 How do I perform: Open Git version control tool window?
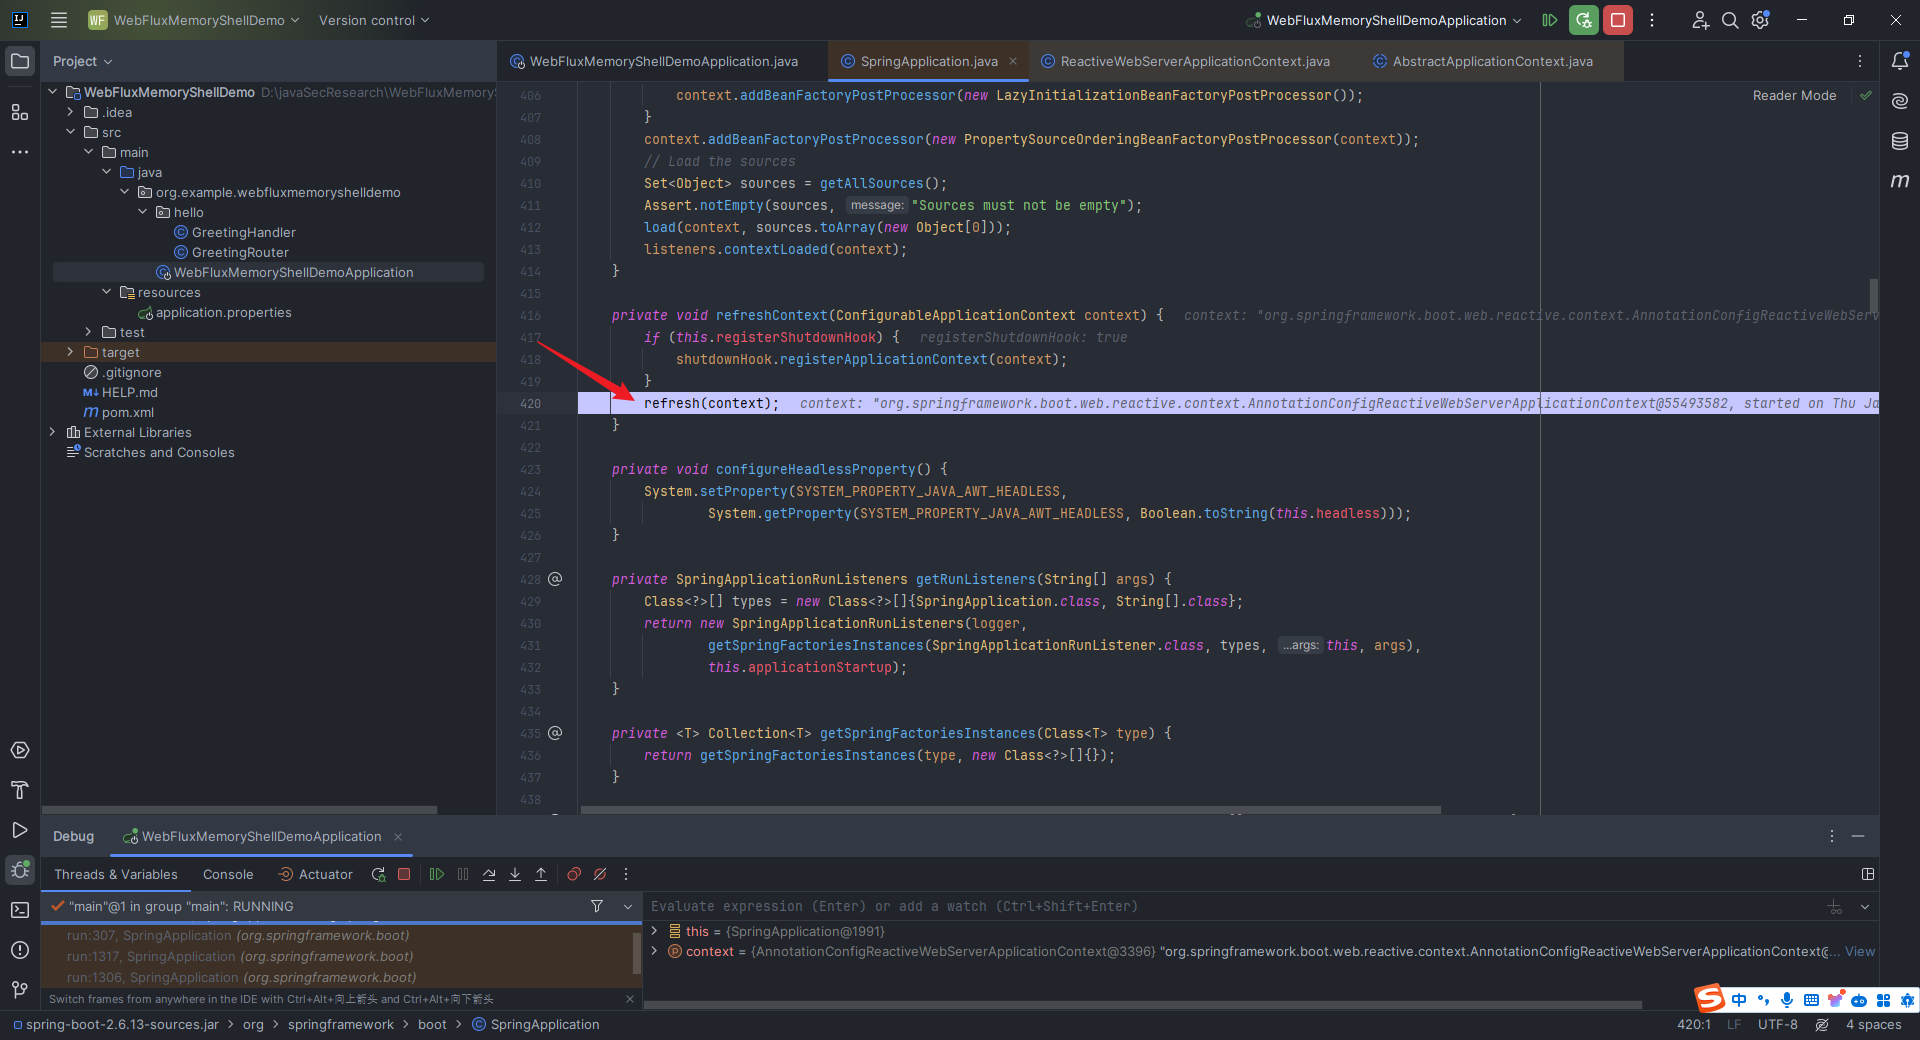tap(20, 990)
